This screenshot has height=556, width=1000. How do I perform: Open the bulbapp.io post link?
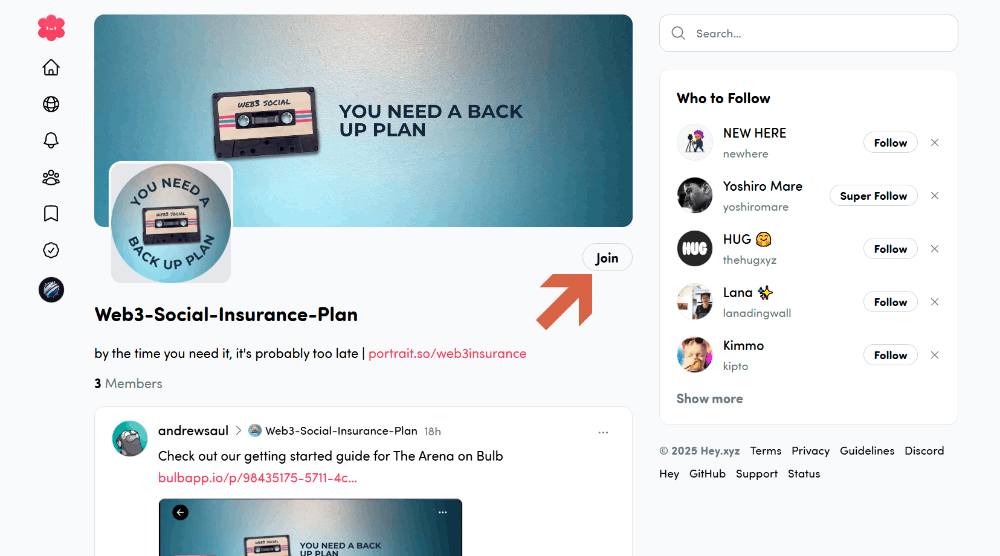pos(258,478)
